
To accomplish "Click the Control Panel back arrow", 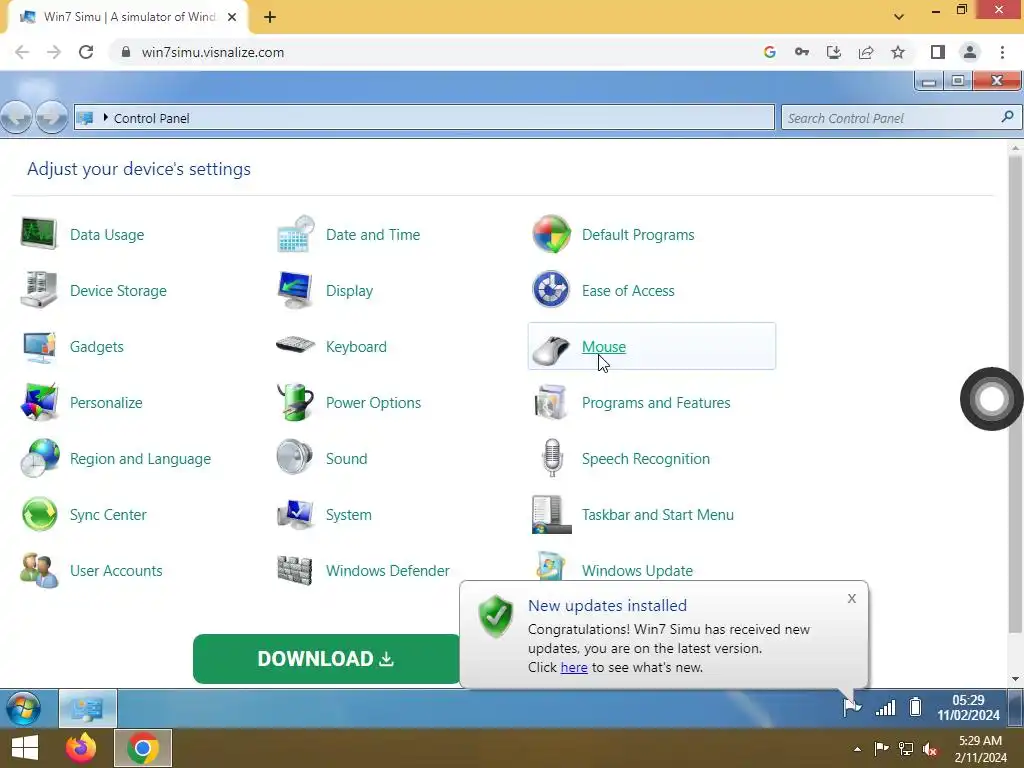I will click(x=16, y=118).
